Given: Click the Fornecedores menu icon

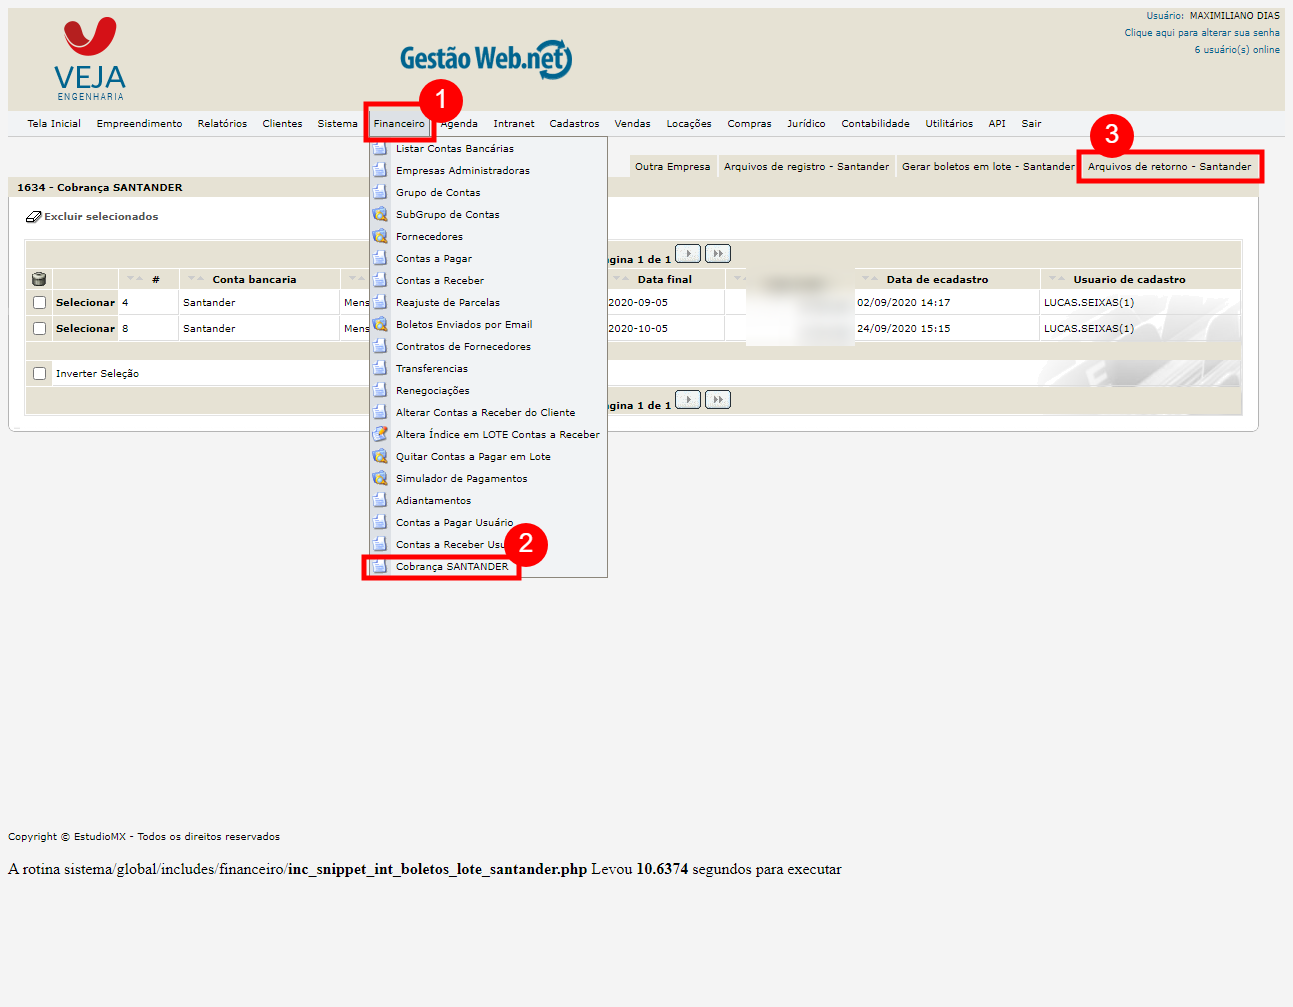Looking at the screenshot, I should click(x=380, y=236).
